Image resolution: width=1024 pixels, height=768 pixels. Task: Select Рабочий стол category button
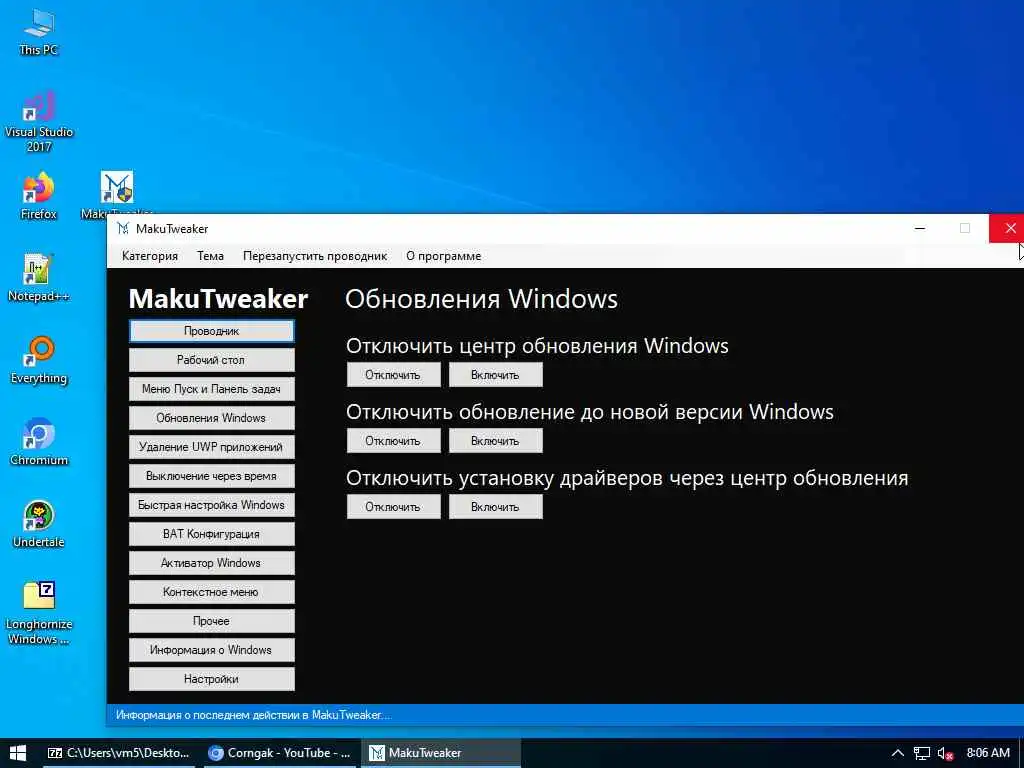[212, 360]
